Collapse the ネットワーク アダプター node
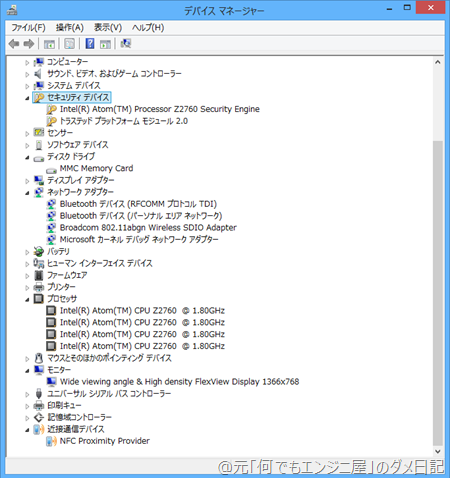 pyautogui.click(x=27, y=193)
